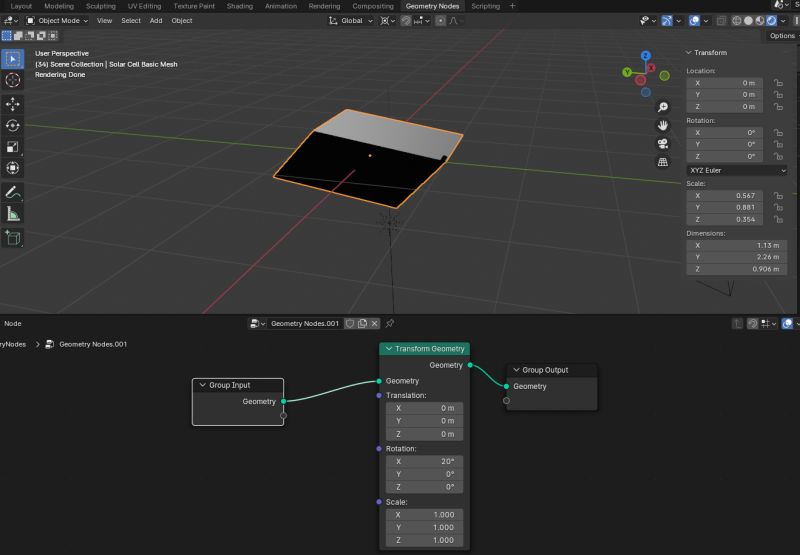Select the Measure tool
Screen dimensions: 800x555
point(13,214)
